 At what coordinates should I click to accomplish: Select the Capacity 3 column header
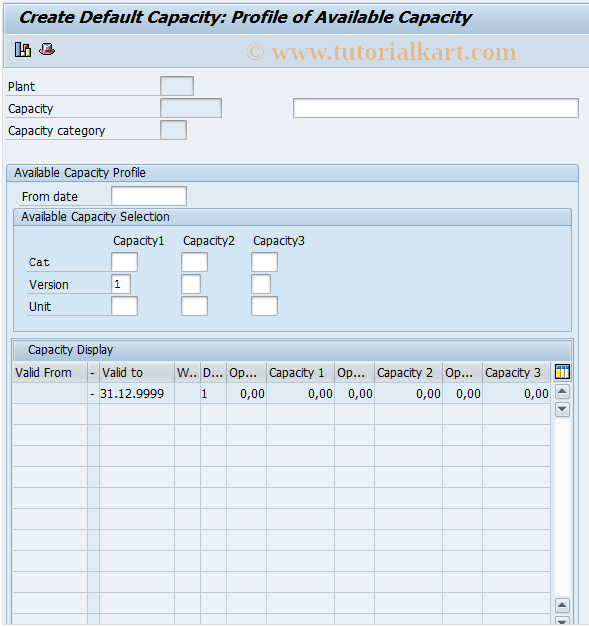pos(516,372)
